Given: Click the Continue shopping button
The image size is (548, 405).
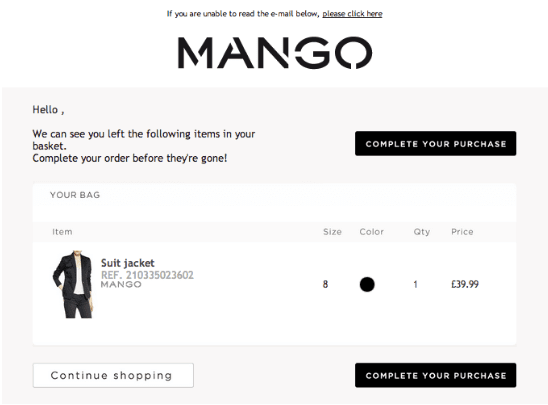Looking at the screenshot, I should point(113,375).
